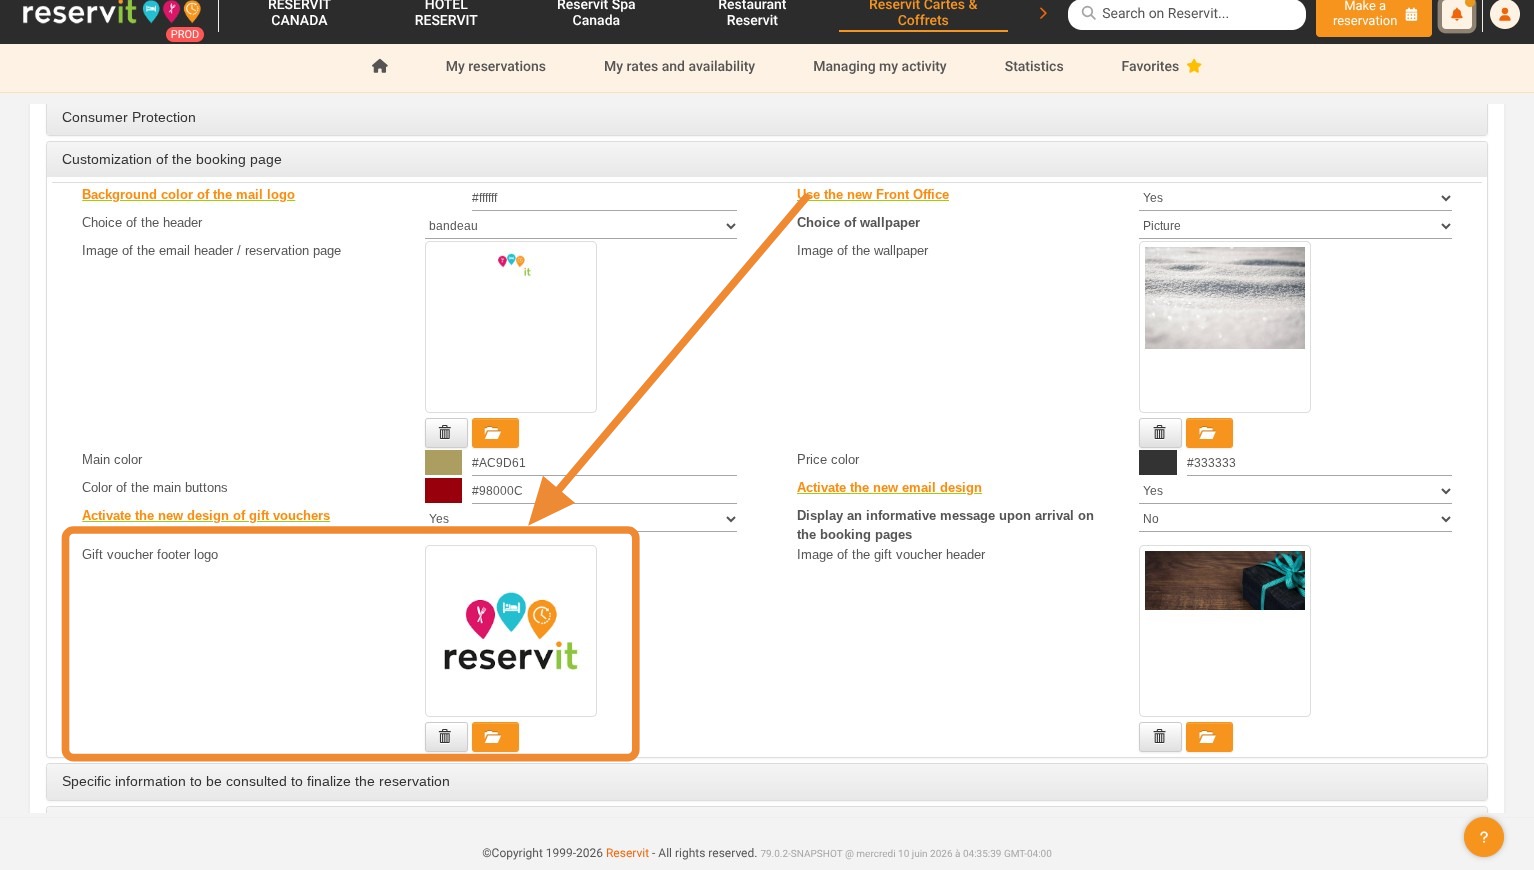Expand the Consumer Protection section
The image size is (1534, 870).
(767, 117)
